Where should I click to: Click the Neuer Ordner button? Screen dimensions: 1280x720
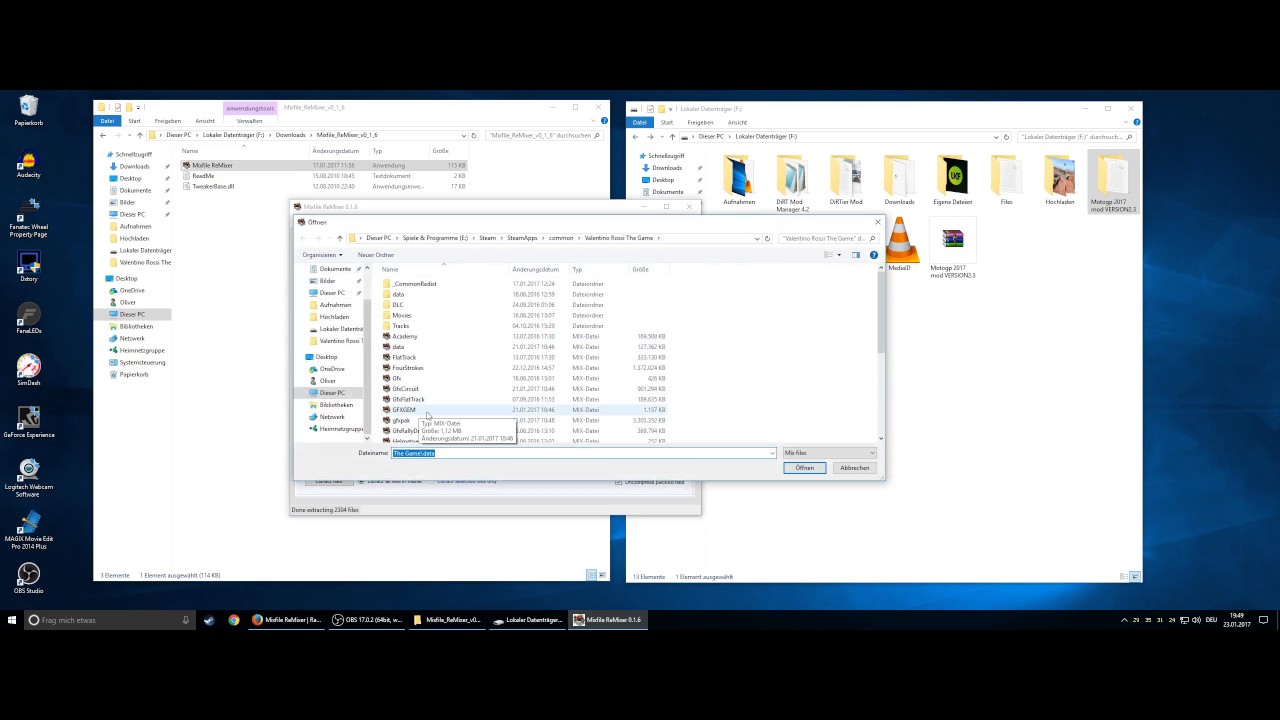coord(376,255)
